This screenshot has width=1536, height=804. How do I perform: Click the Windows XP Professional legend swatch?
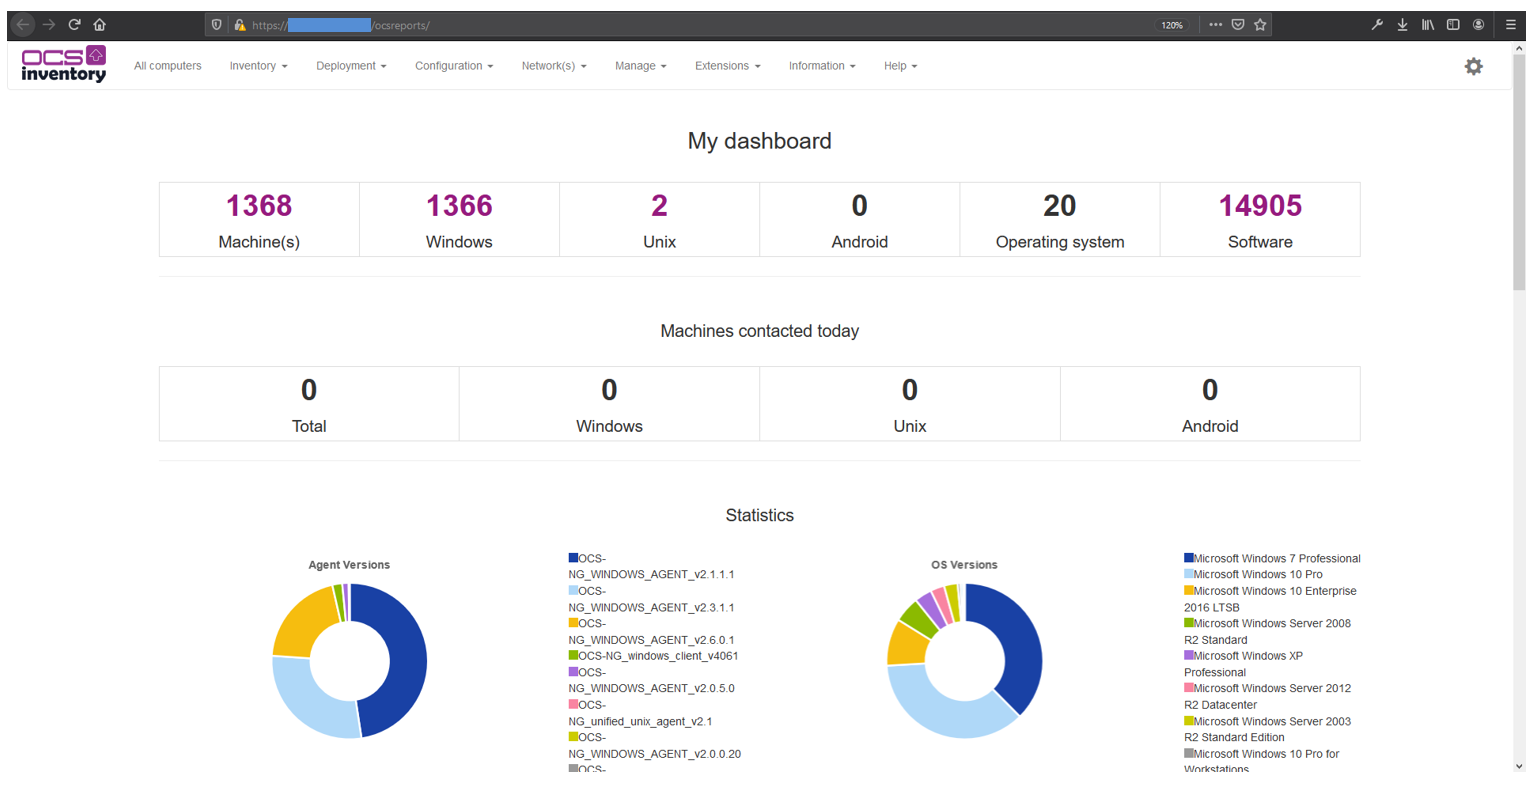pos(1189,655)
